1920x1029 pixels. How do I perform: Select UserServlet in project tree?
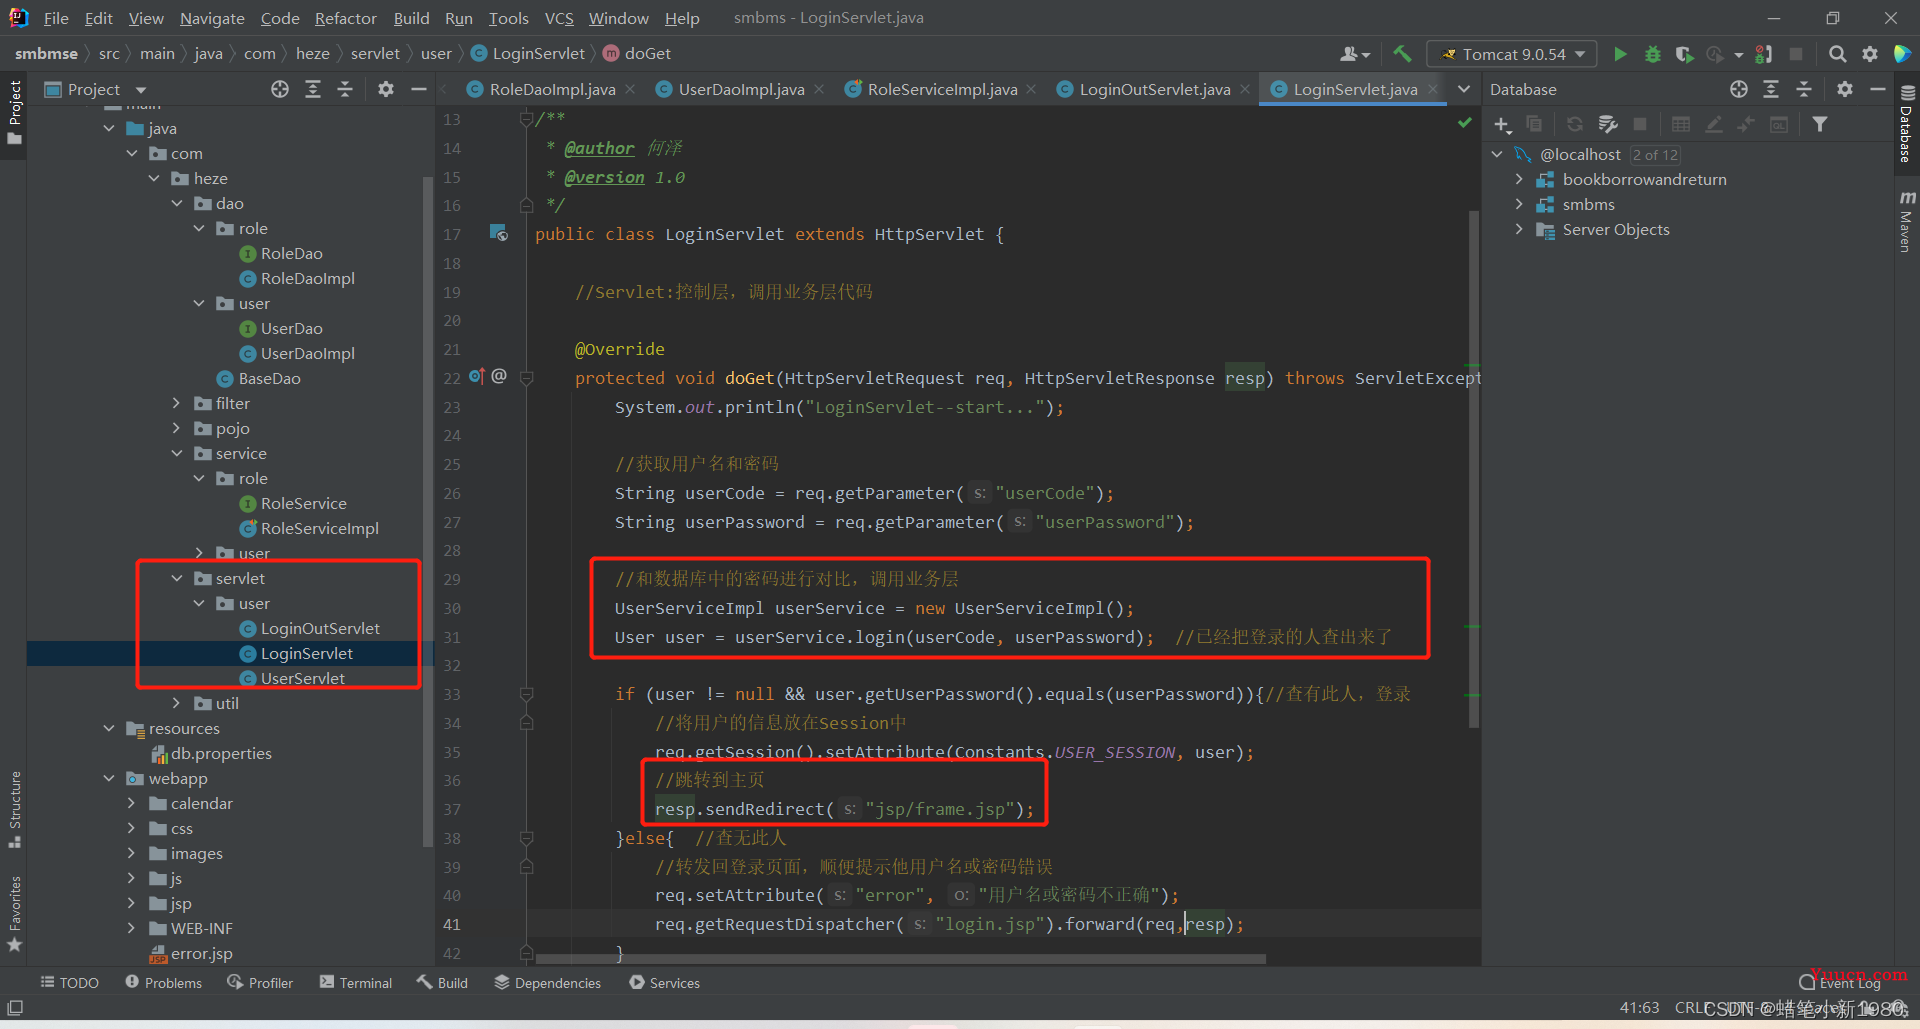[x=303, y=678]
